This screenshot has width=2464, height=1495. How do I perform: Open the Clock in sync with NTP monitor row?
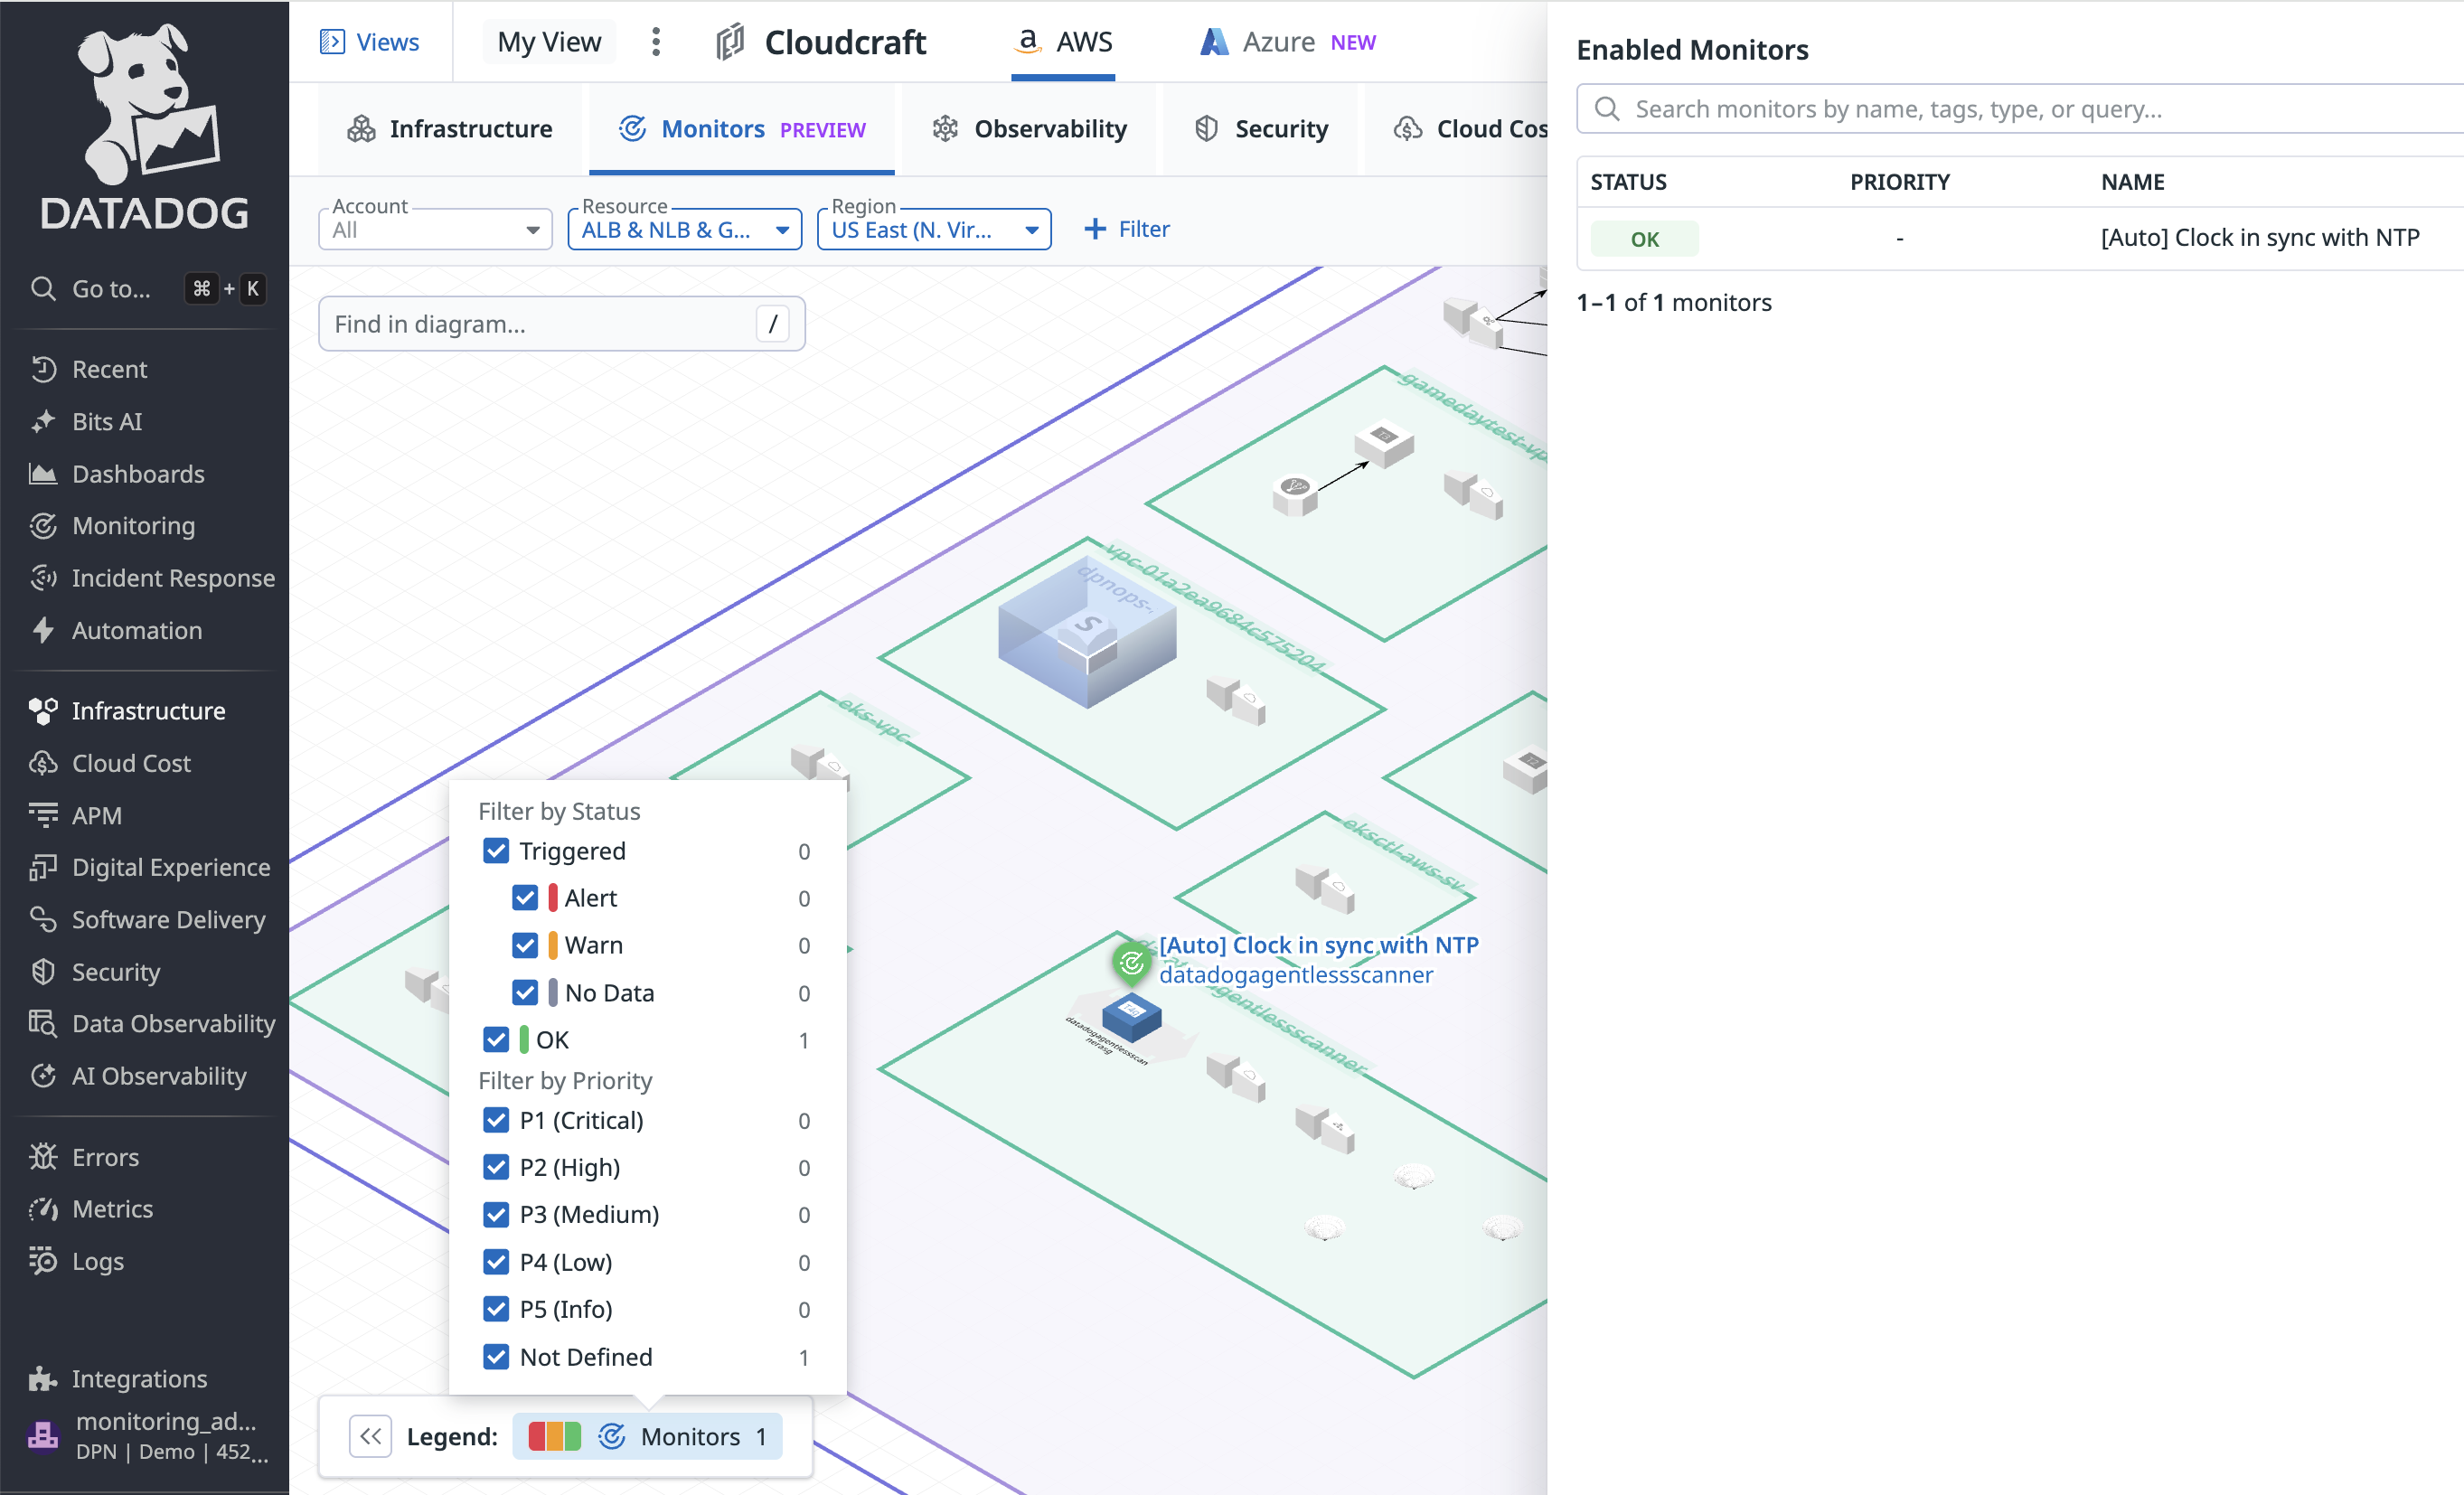2258,238
